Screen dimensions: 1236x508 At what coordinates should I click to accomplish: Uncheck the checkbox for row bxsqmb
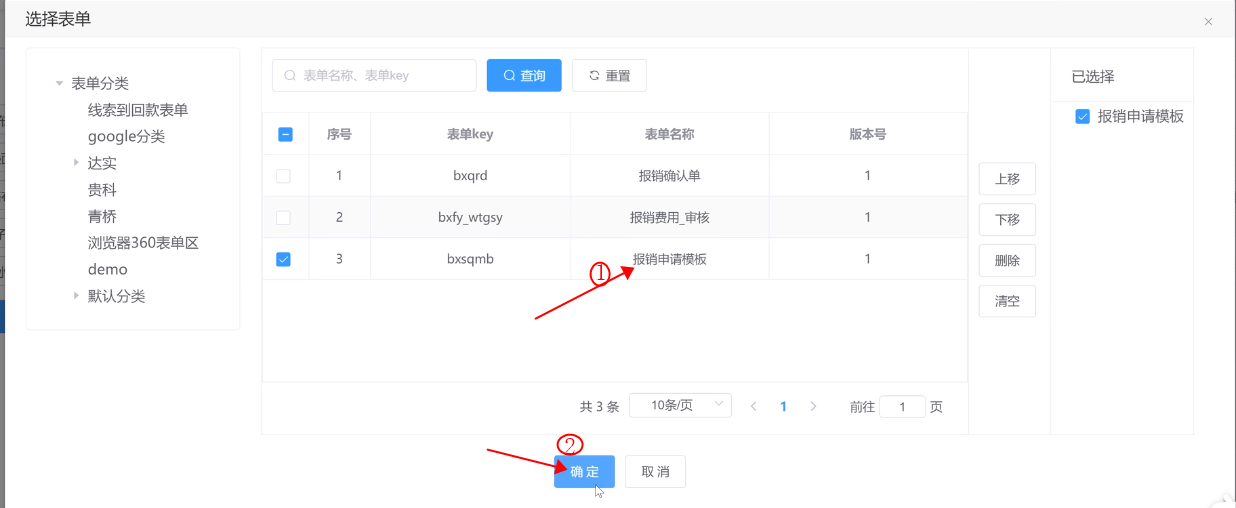[x=284, y=259]
